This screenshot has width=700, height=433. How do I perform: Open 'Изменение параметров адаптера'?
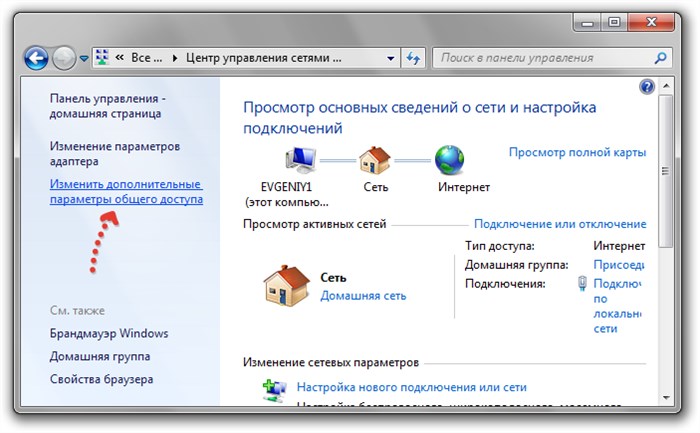click(x=115, y=154)
